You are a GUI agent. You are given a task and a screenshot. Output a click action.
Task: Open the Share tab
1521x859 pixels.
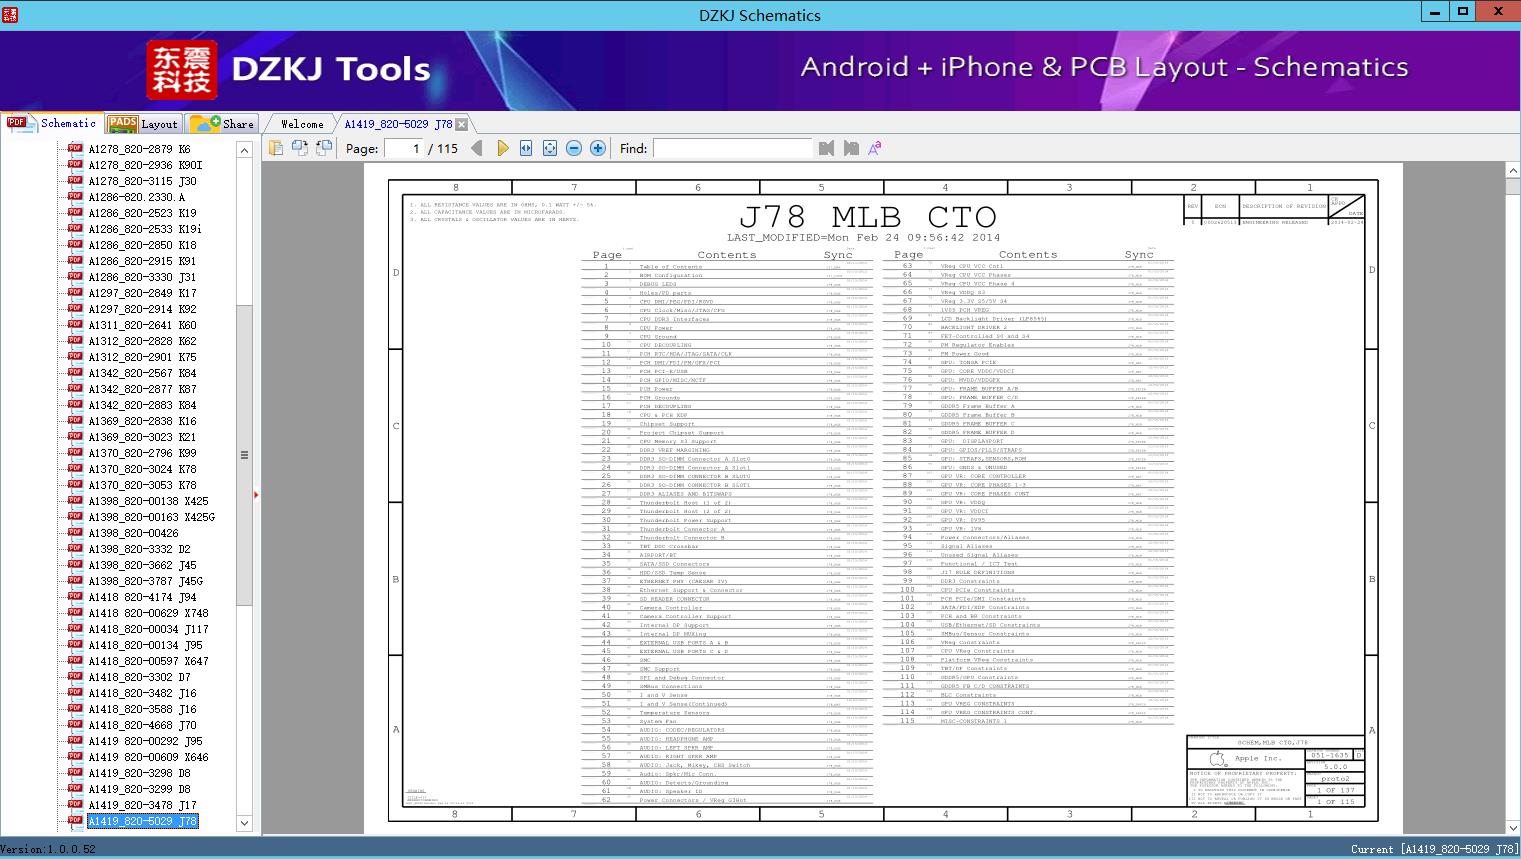coord(223,124)
